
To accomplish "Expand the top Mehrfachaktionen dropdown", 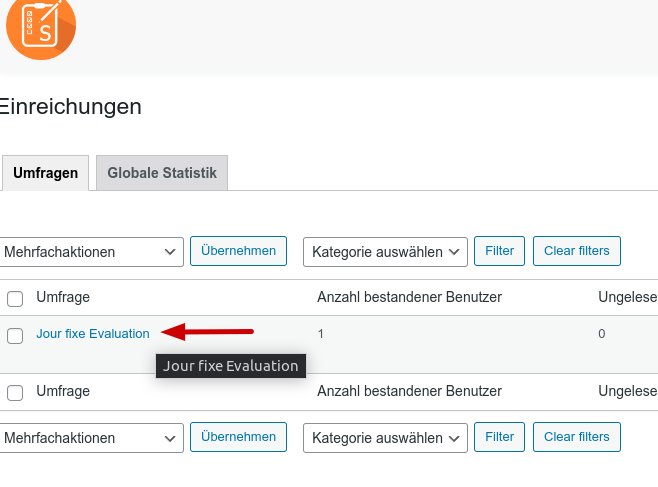I will click(x=91, y=252).
